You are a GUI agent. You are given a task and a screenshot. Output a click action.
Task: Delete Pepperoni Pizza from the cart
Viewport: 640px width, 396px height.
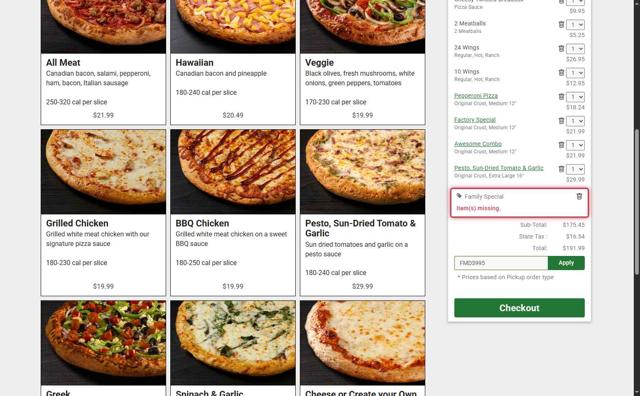pyautogui.click(x=561, y=97)
